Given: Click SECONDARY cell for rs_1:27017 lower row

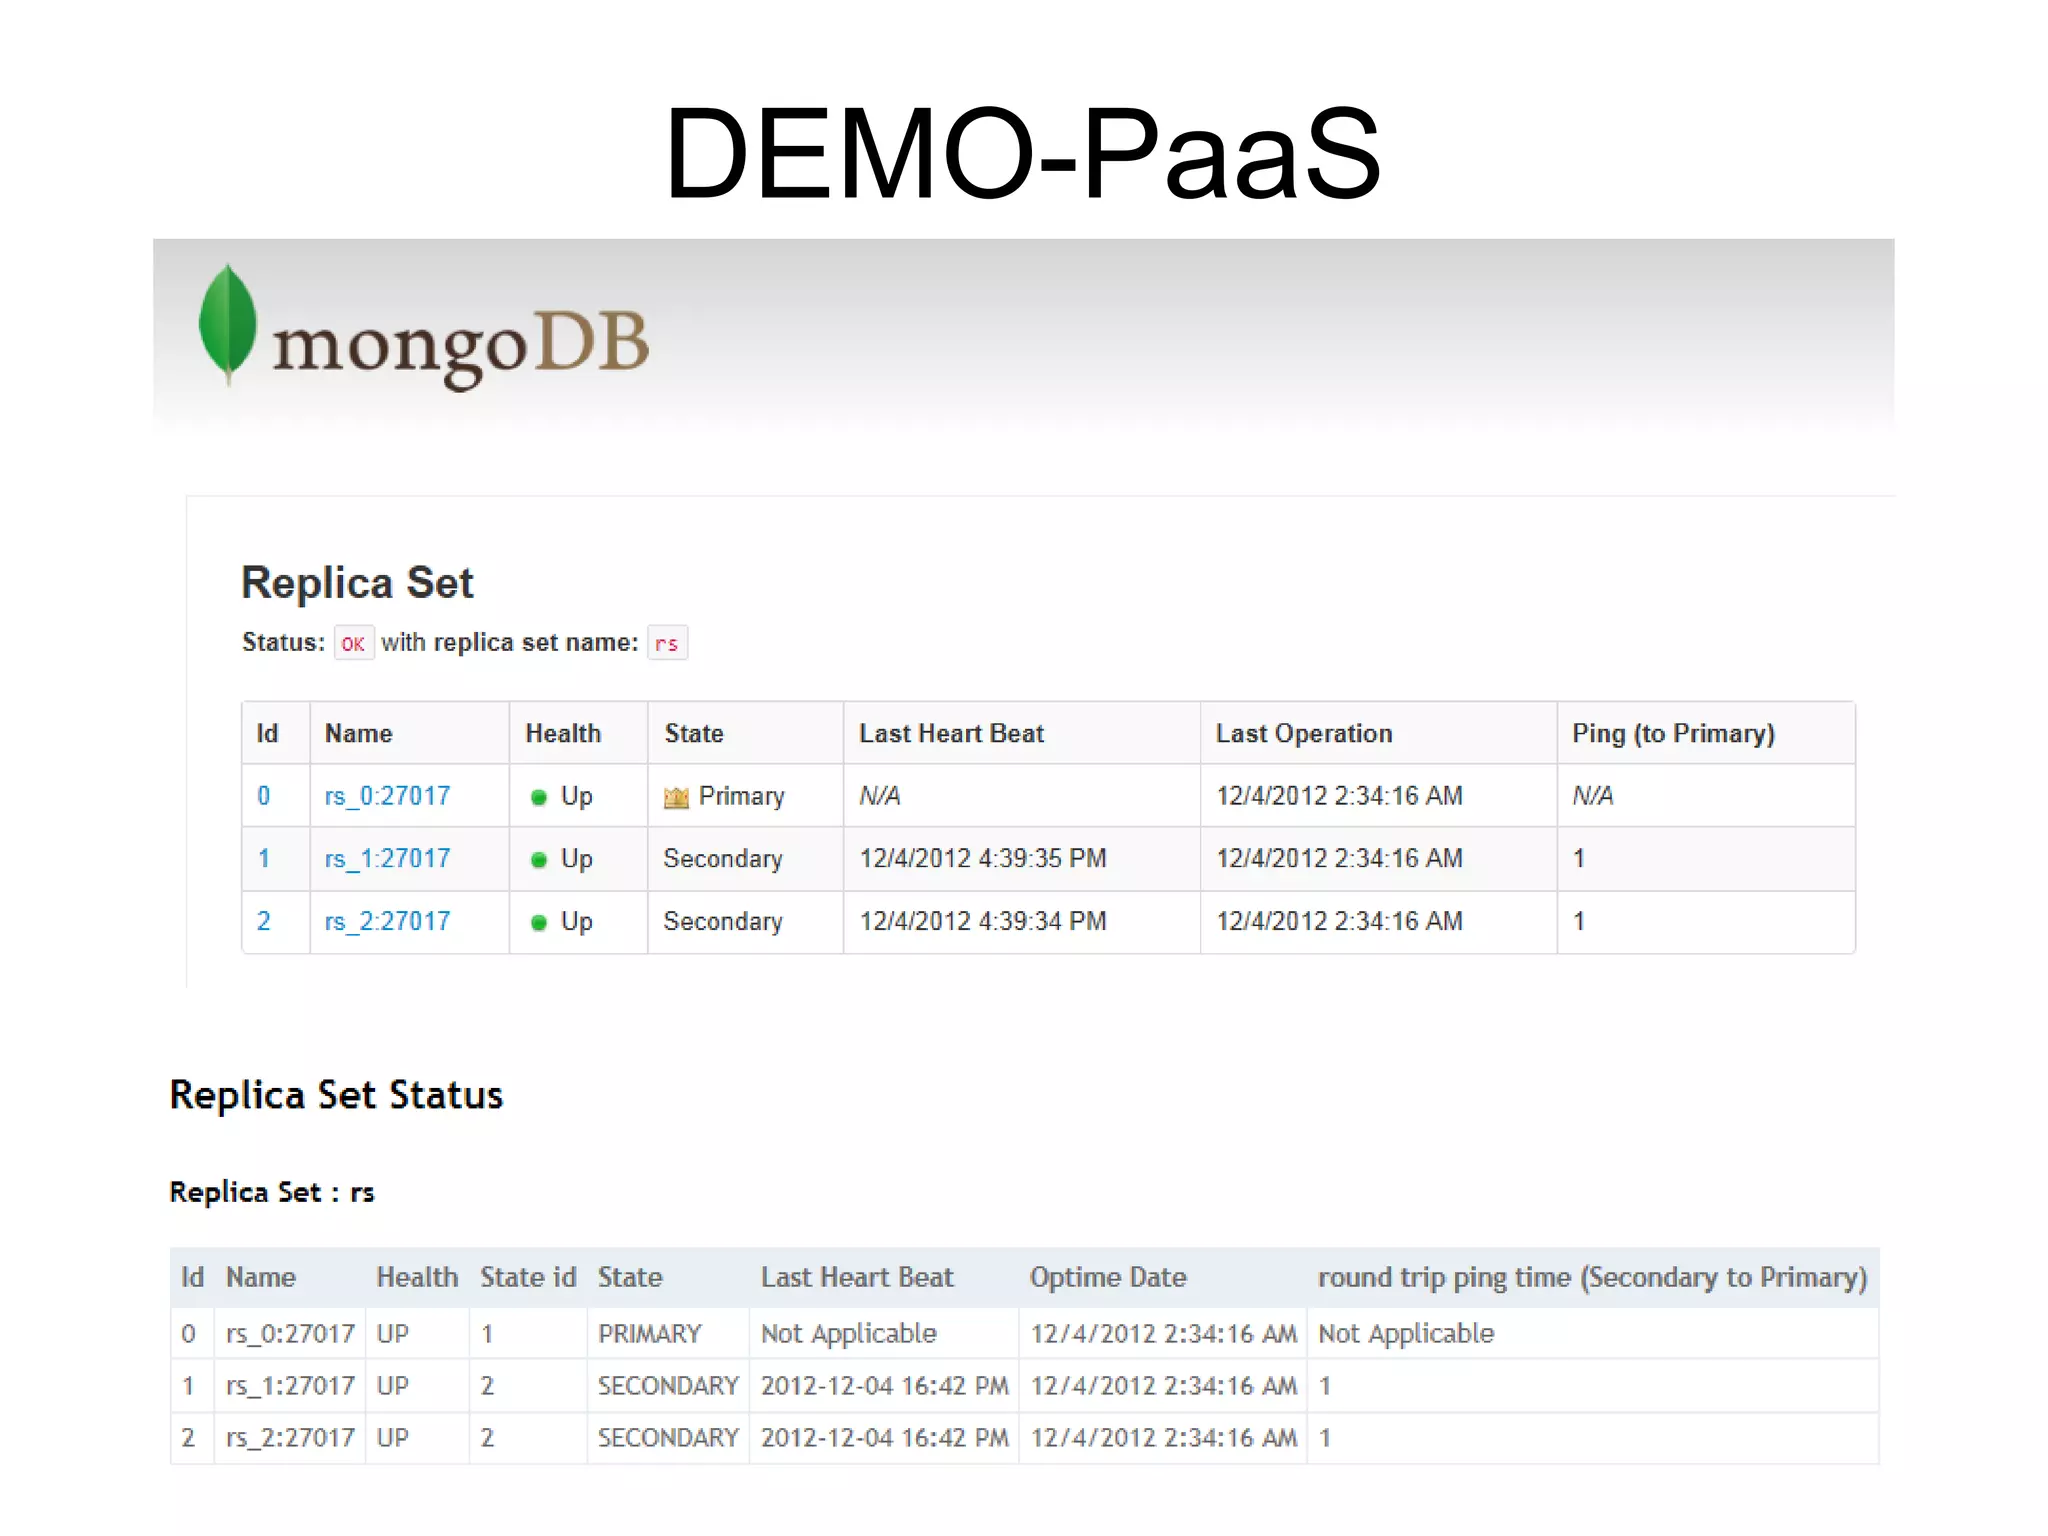Looking at the screenshot, I should click(668, 1386).
